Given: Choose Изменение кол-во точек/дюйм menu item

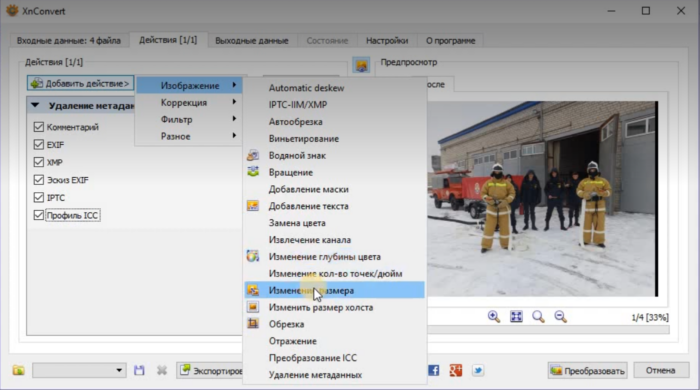Looking at the screenshot, I should tap(334, 274).
